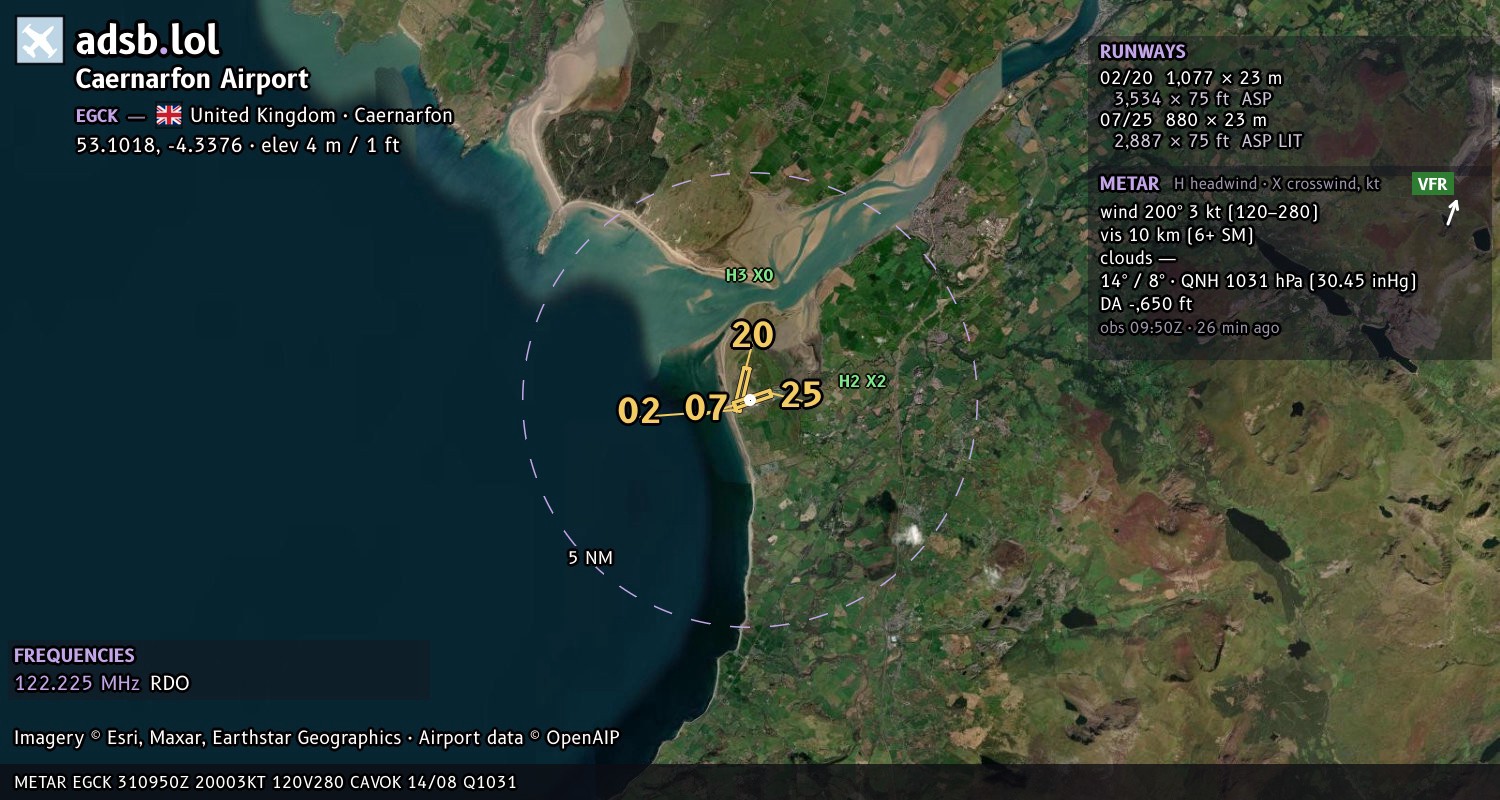Click the adsb.lol site title

coord(147,41)
